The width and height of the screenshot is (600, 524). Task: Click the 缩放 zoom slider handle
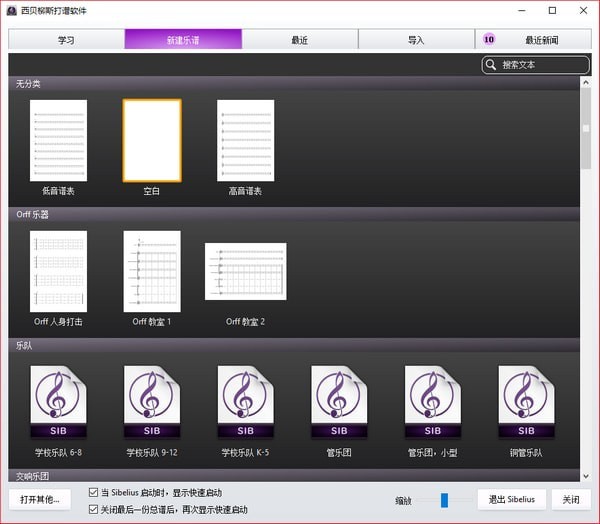tap(444, 500)
